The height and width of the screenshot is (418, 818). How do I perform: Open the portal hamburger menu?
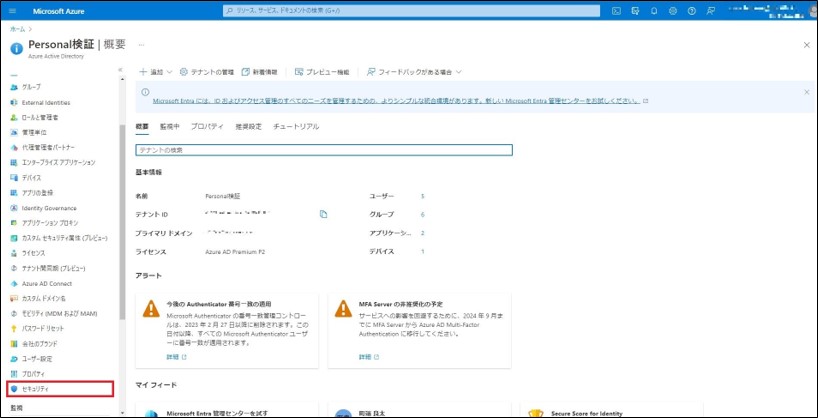point(13,11)
